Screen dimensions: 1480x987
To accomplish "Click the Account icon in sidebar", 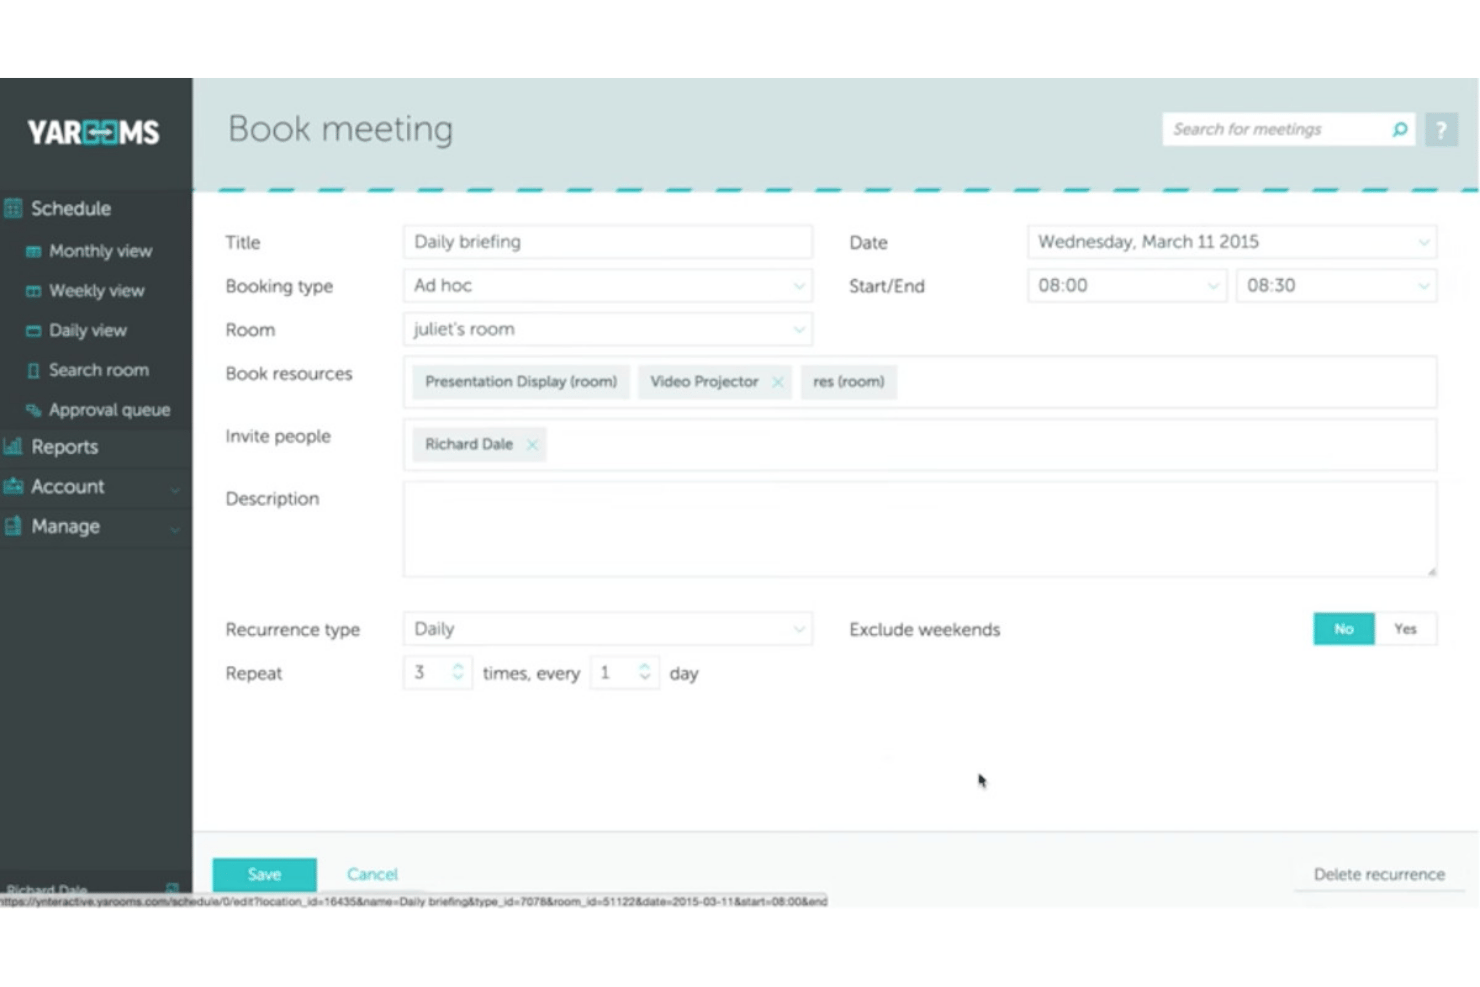I will tap(13, 486).
